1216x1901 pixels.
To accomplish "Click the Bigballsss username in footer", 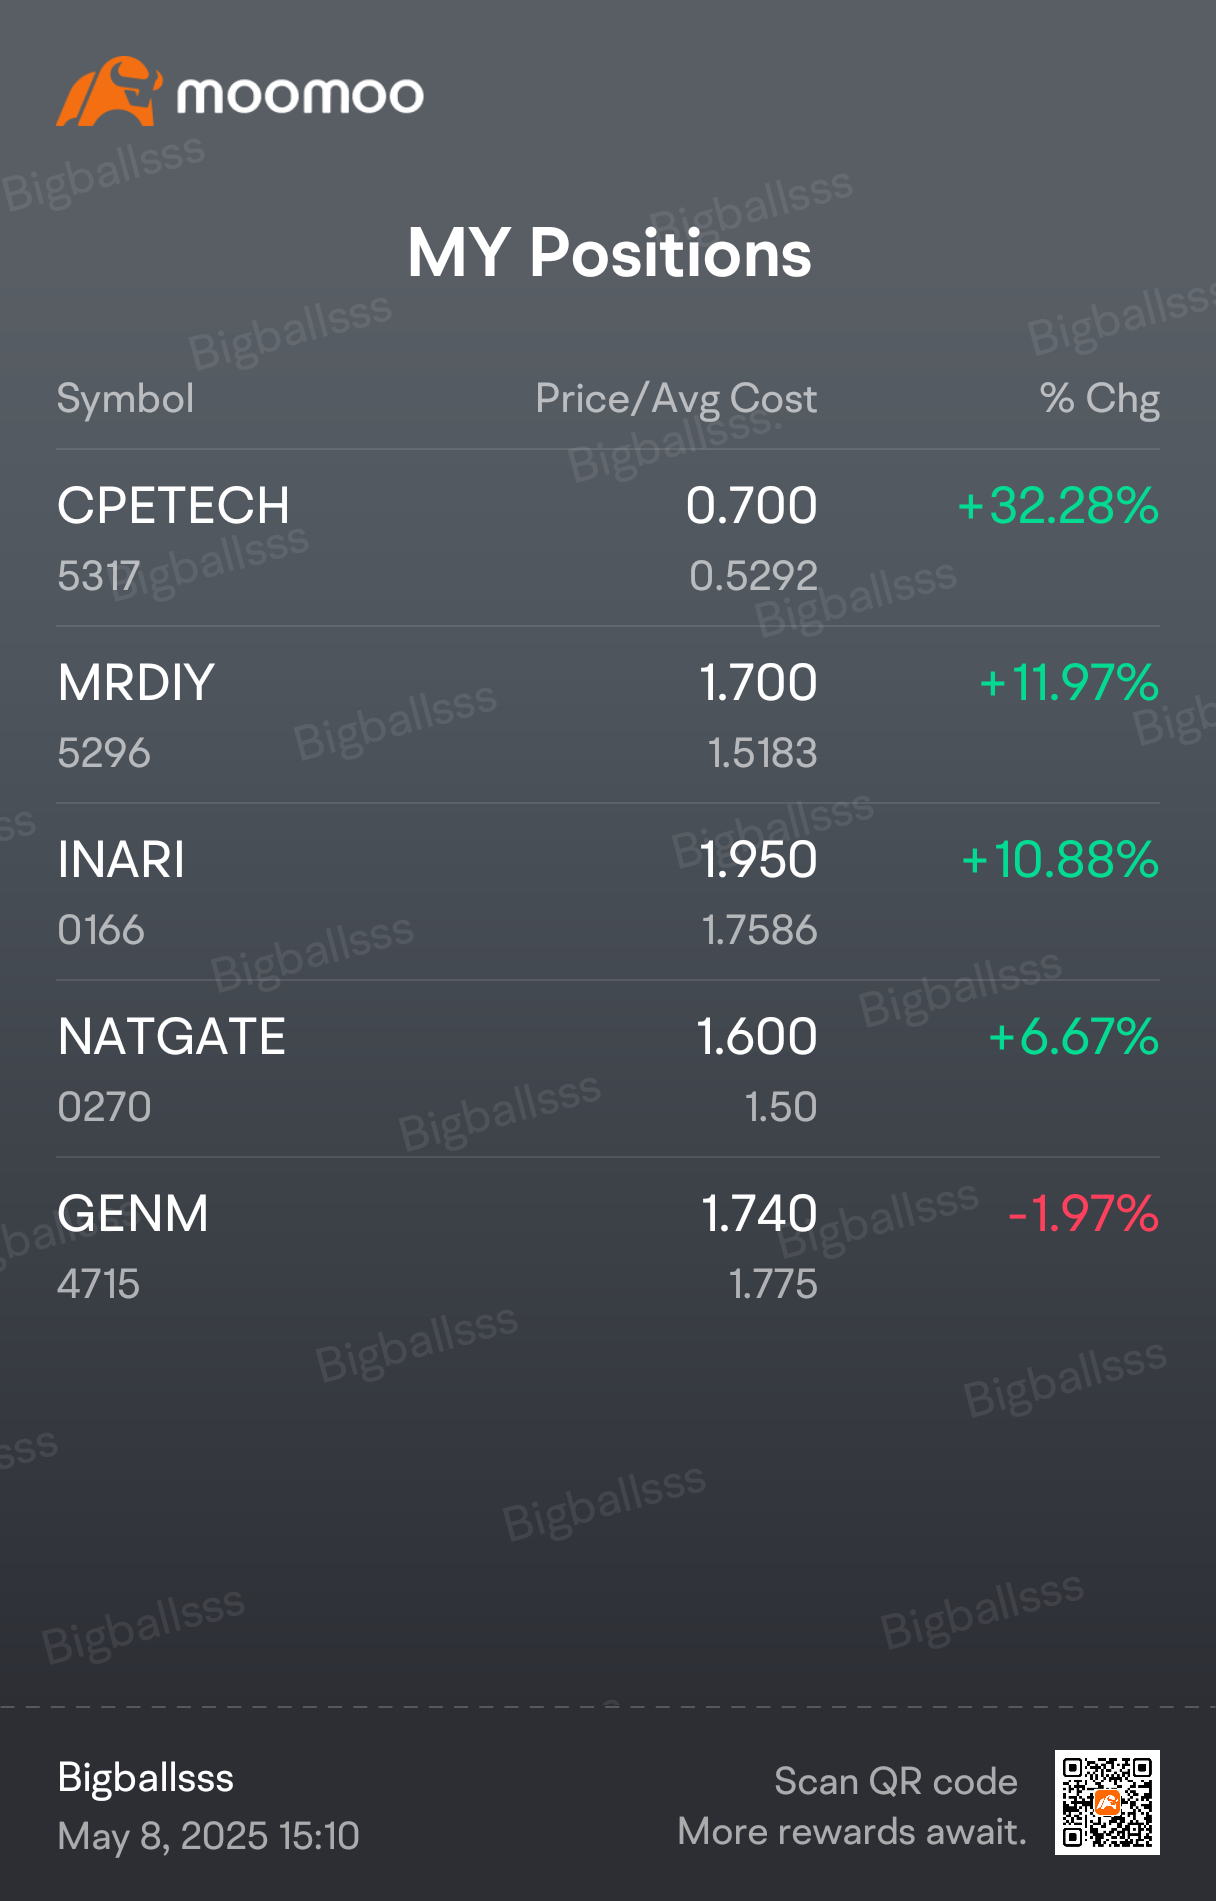I will point(145,1778).
